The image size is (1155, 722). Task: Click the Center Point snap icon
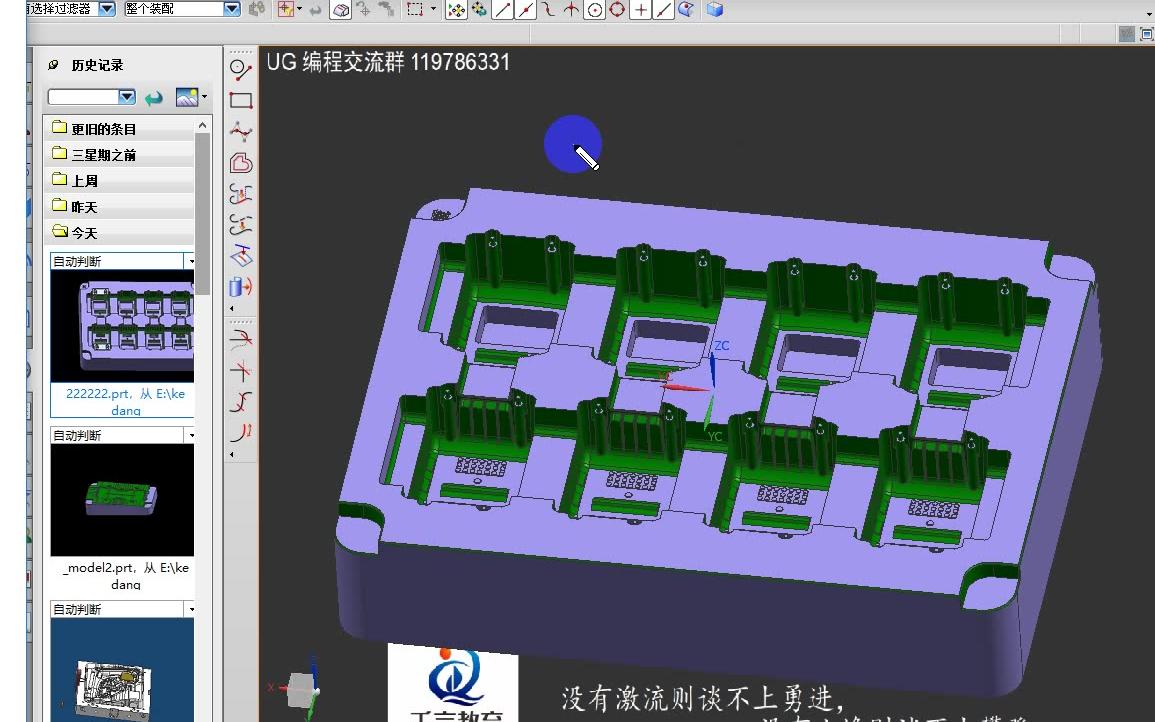click(x=597, y=11)
